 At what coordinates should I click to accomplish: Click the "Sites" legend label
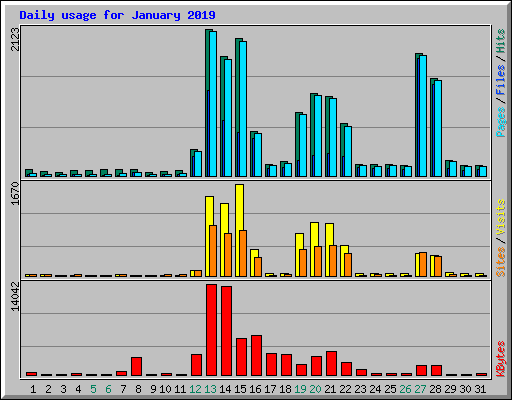(x=500, y=262)
